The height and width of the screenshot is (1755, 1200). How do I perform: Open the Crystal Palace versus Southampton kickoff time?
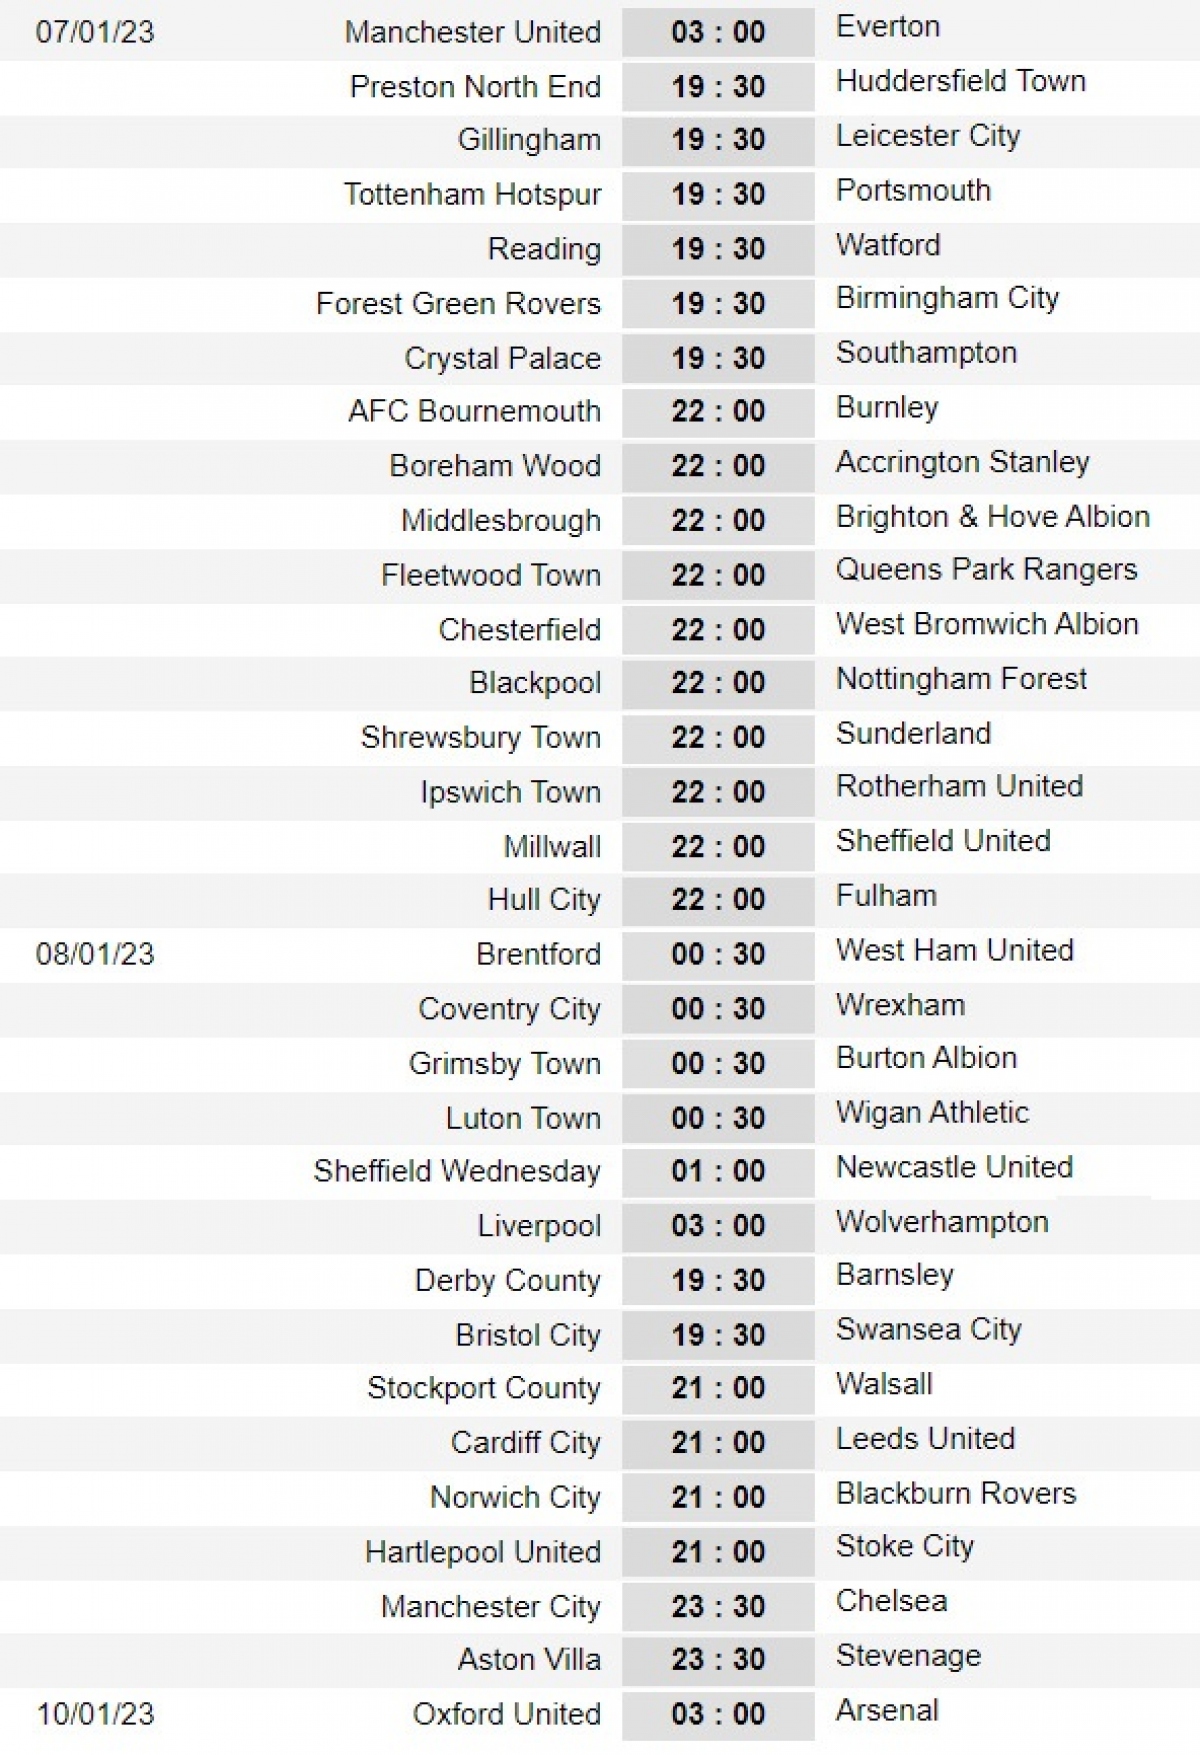click(x=718, y=358)
